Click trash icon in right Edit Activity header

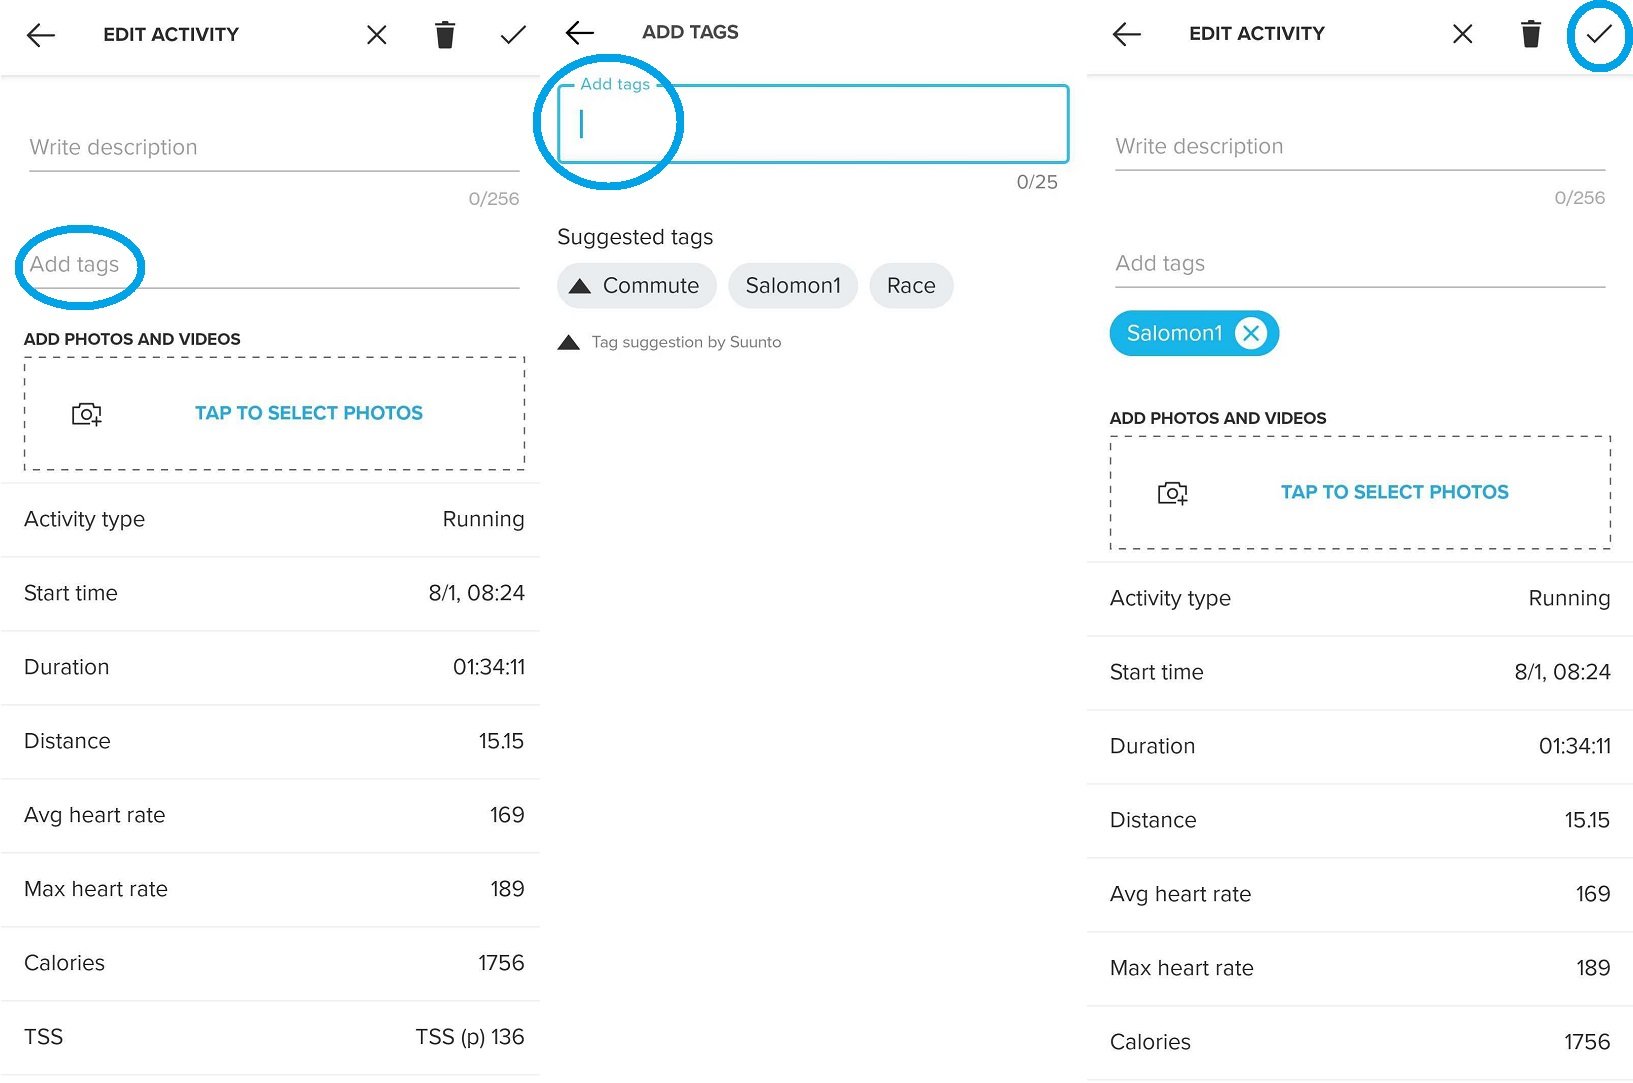1530,34
